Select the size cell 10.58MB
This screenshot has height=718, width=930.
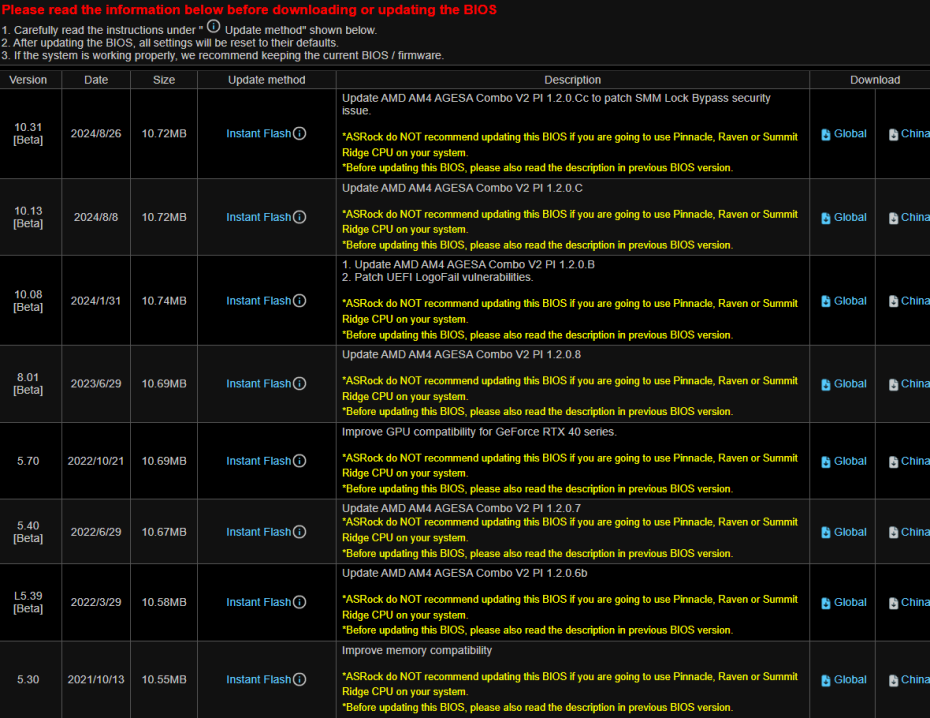point(164,602)
